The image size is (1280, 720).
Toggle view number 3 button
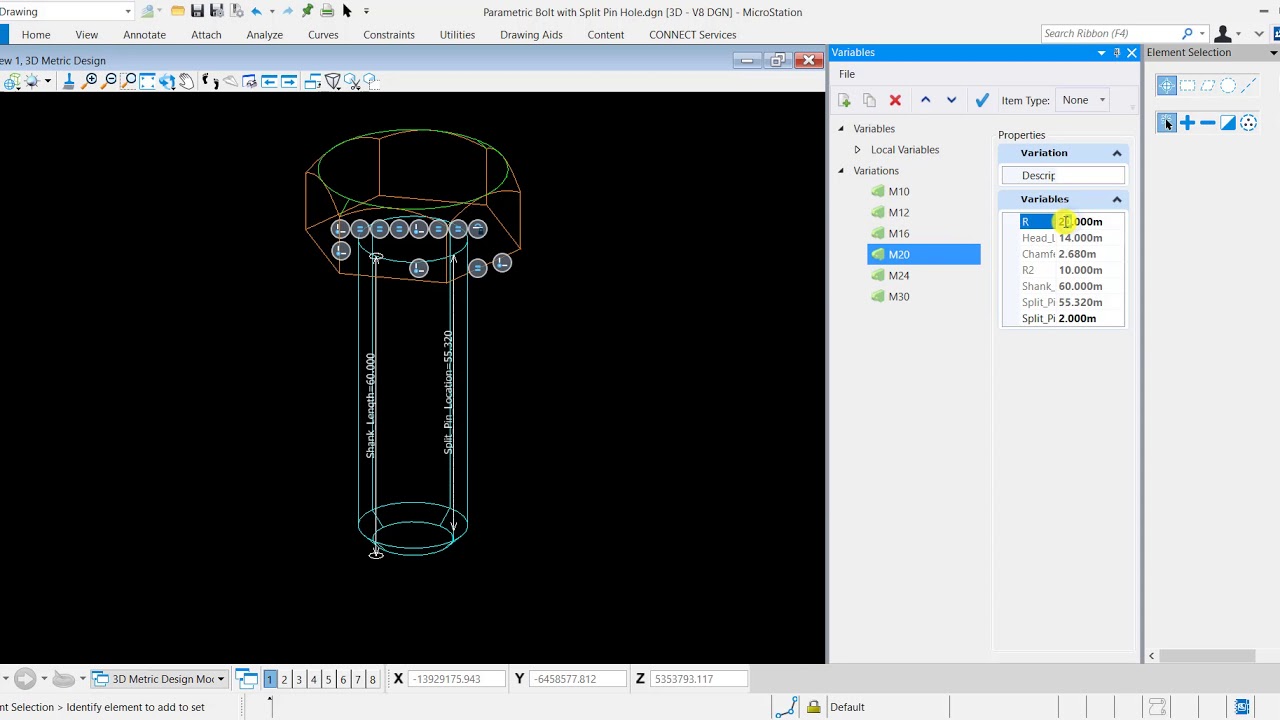(x=299, y=679)
